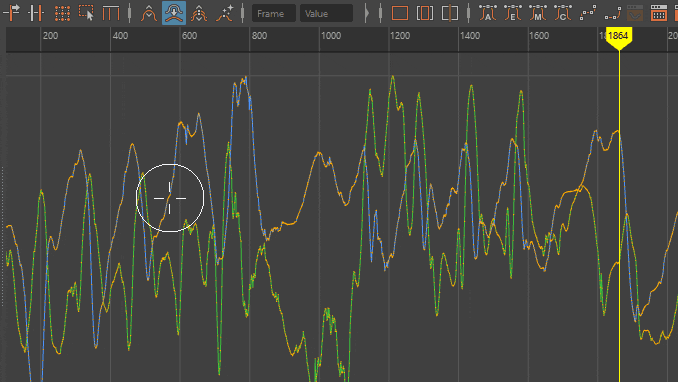
Task: Click the Frame input field
Action: pyautogui.click(x=274, y=13)
